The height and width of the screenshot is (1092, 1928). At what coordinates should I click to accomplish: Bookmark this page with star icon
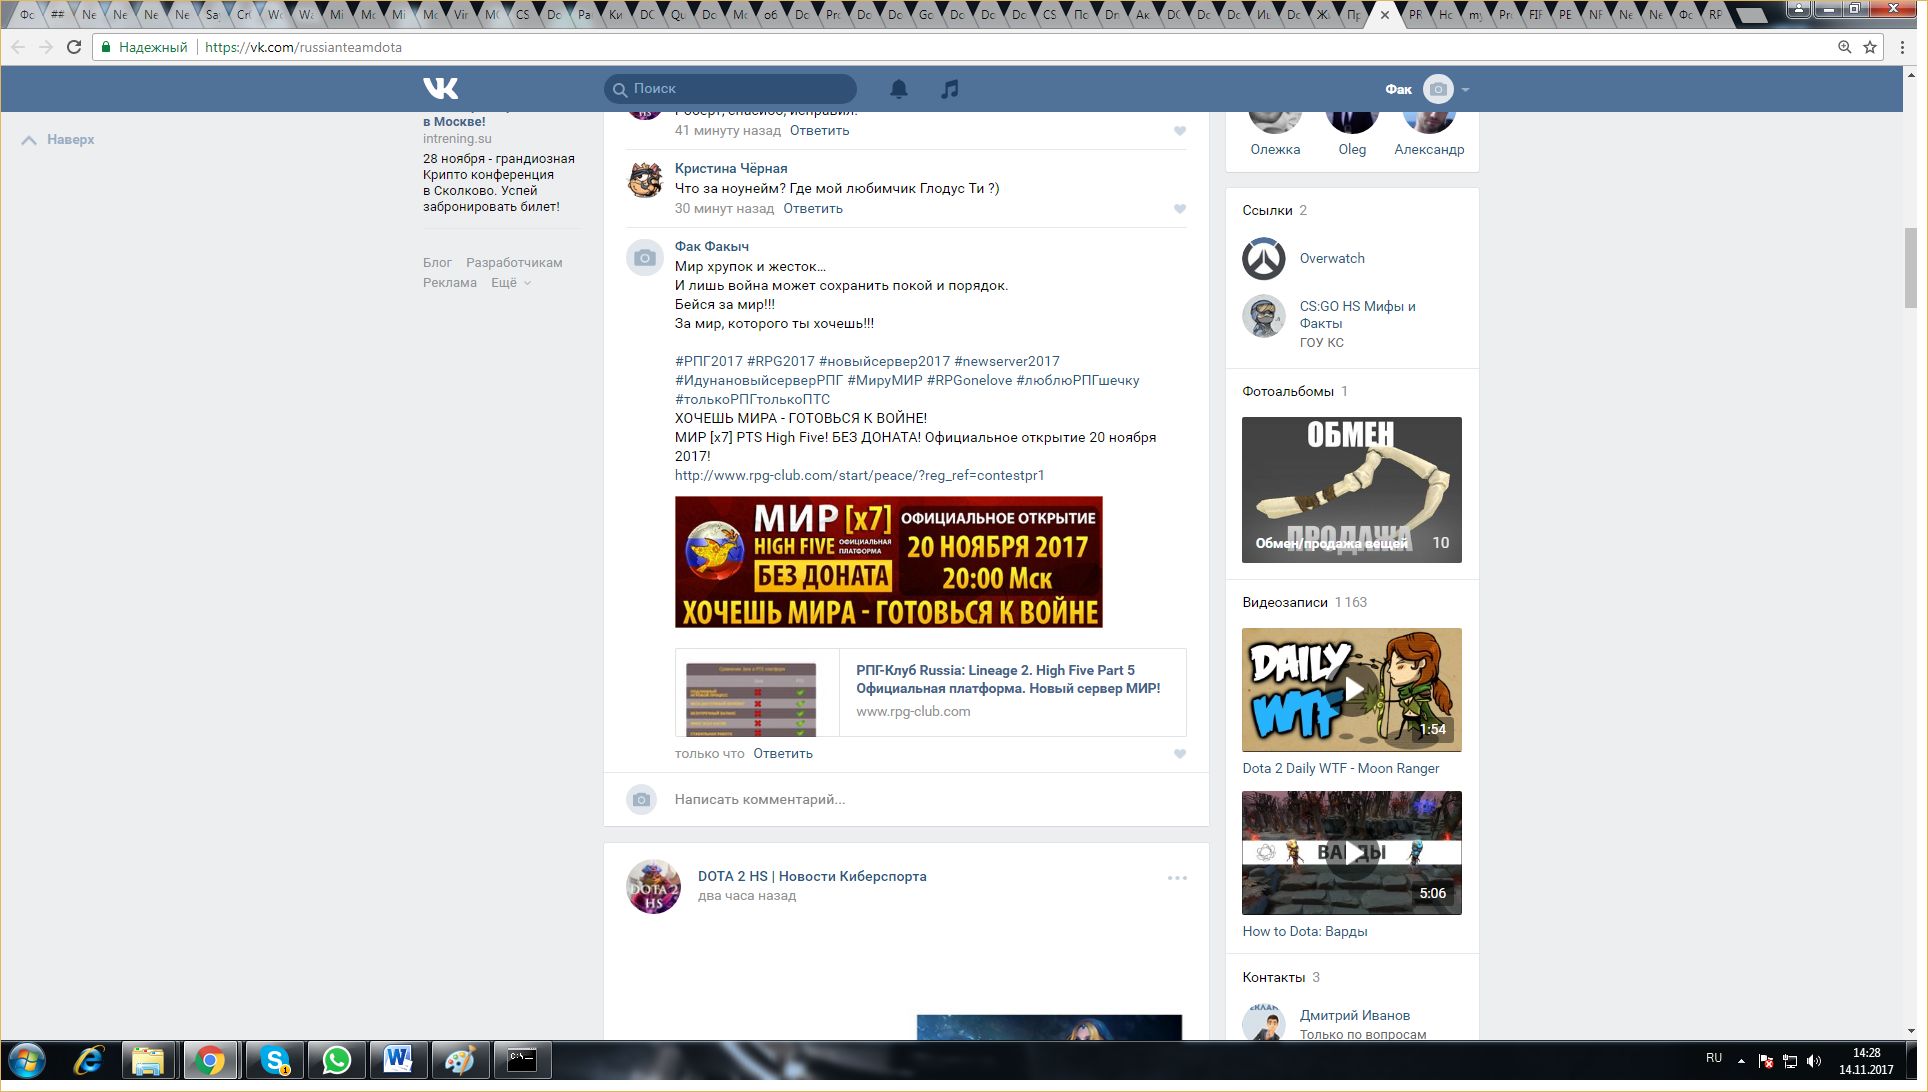(x=1870, y=47)
